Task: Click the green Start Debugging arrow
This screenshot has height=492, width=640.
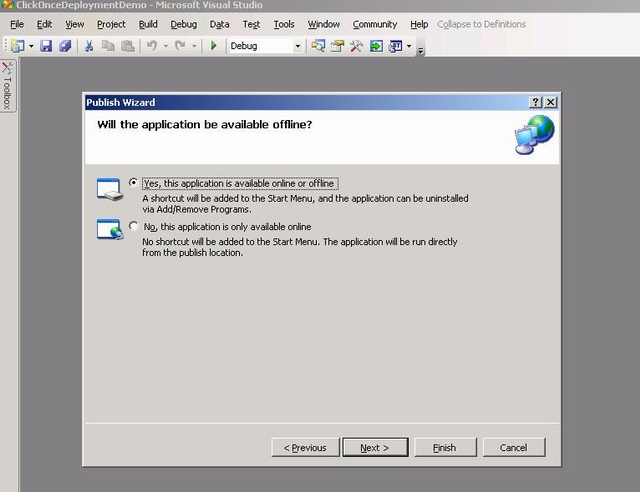Action: pyautogui.click(x=213, y=46)
